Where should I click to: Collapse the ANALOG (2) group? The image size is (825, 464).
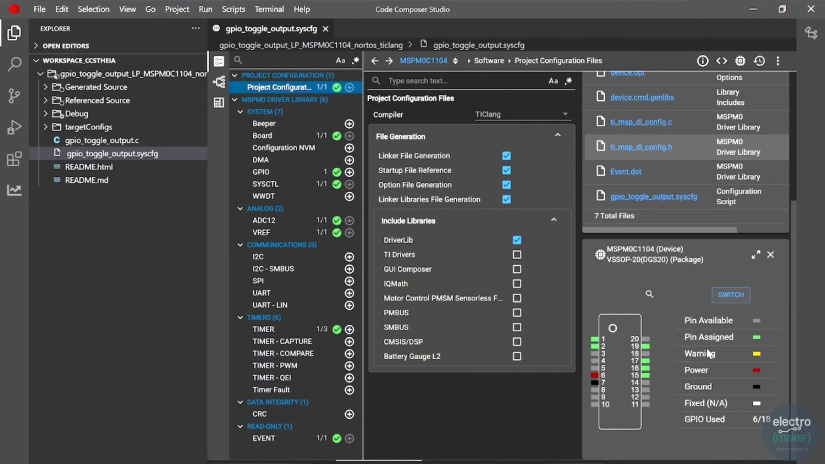click(240, 208)
